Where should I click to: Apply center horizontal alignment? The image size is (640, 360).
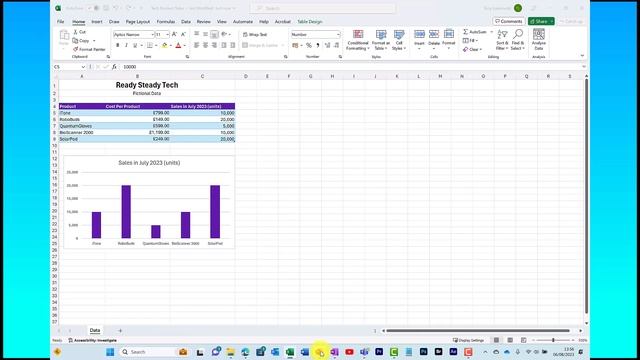coord(205,45)
